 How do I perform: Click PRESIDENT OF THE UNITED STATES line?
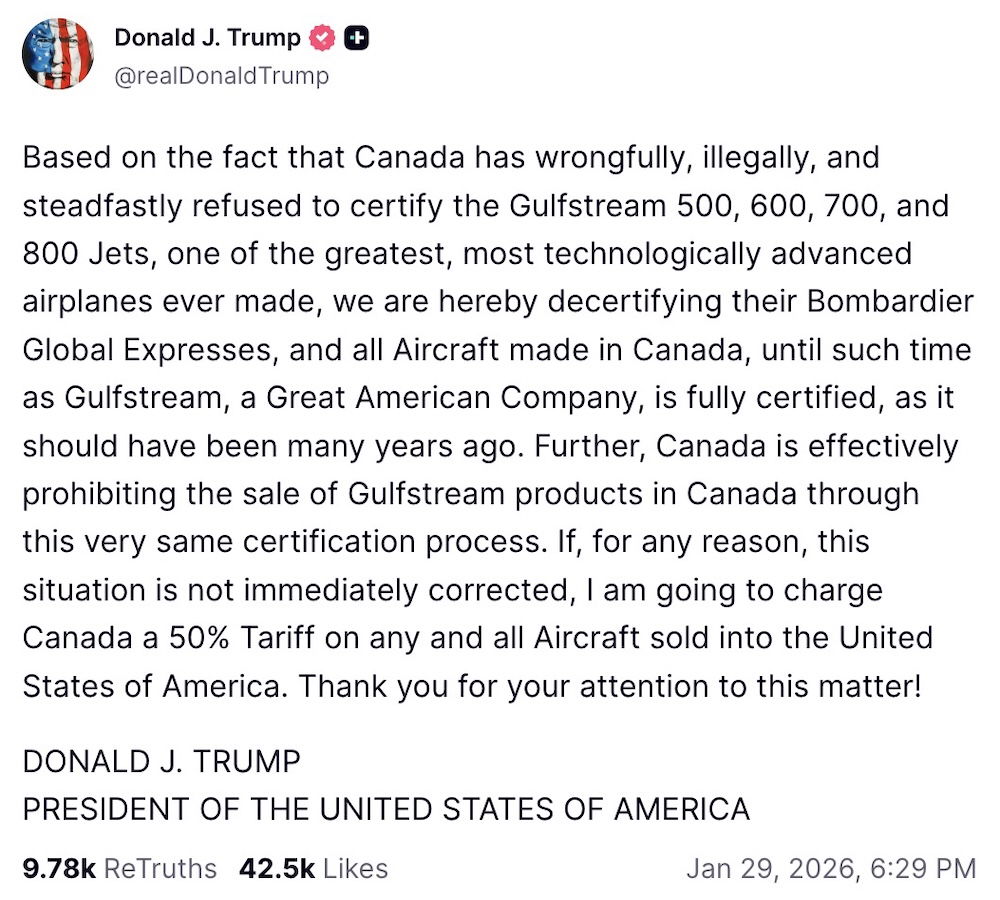tap(386, 808)
